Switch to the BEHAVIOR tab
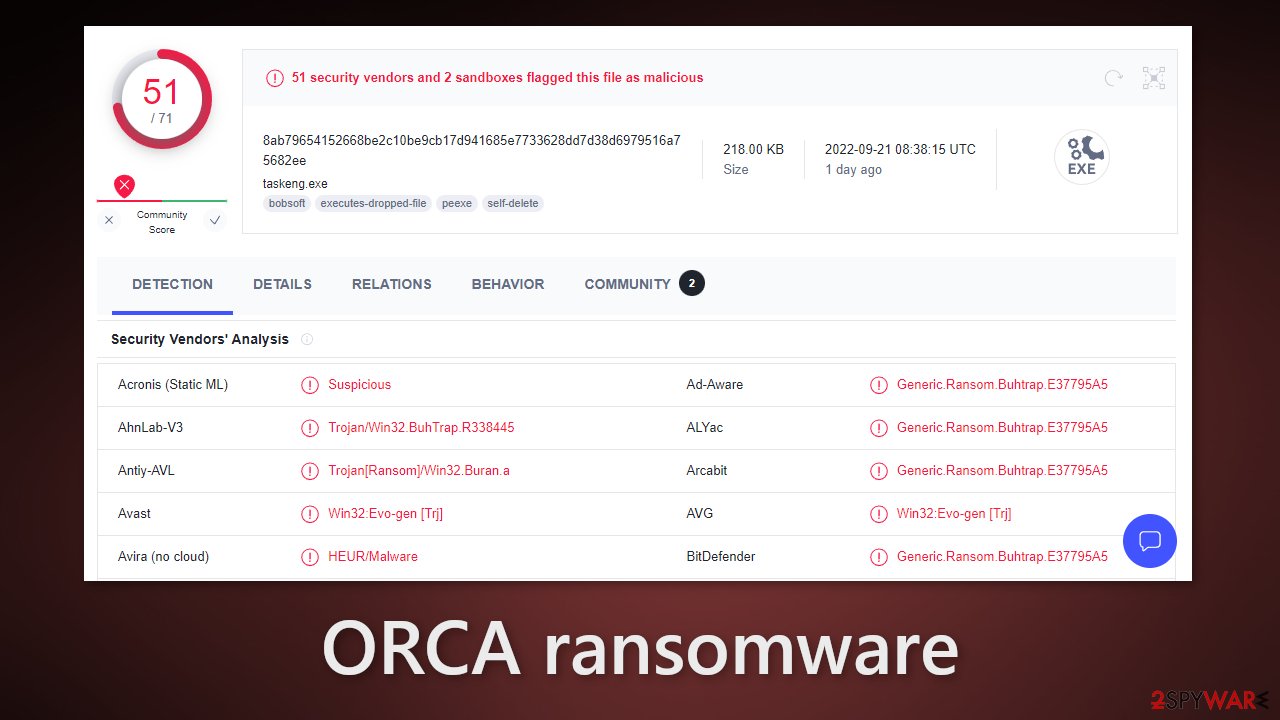 click(x=508, y=284)
